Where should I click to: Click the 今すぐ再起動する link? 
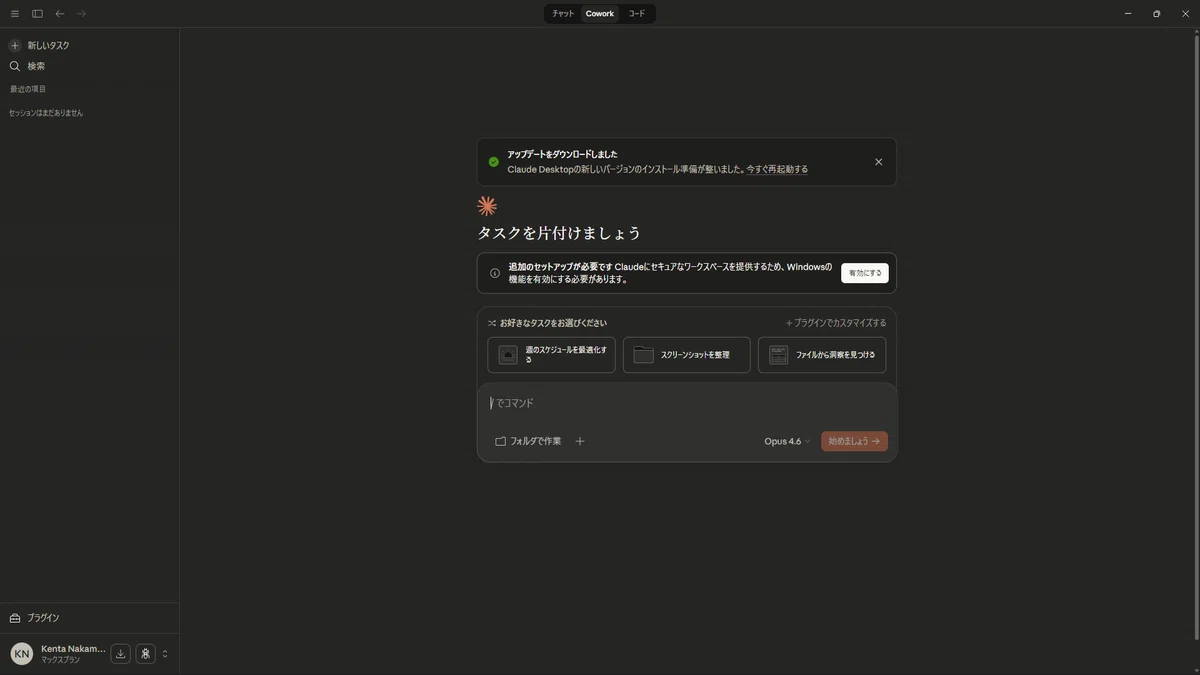point(777,170)
